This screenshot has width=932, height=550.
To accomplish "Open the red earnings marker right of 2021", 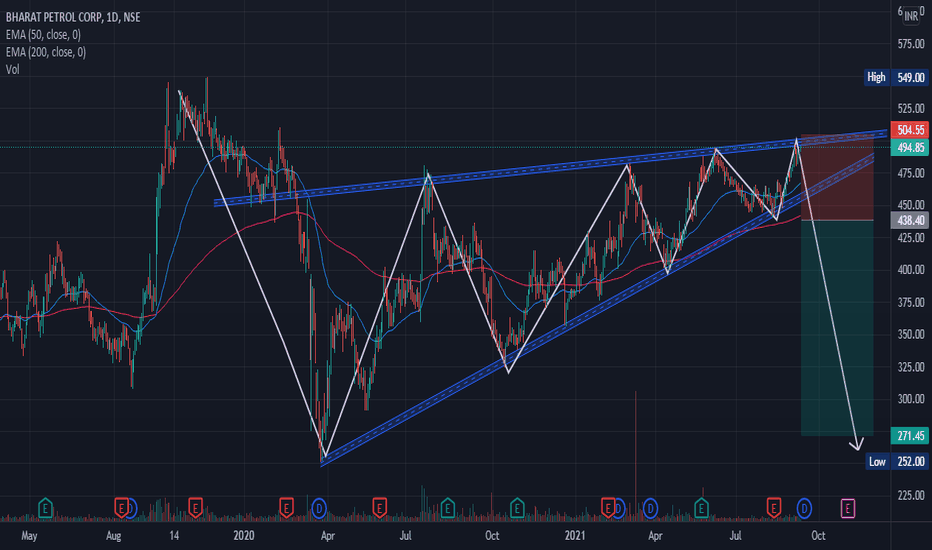I will (x=607, y=508).
